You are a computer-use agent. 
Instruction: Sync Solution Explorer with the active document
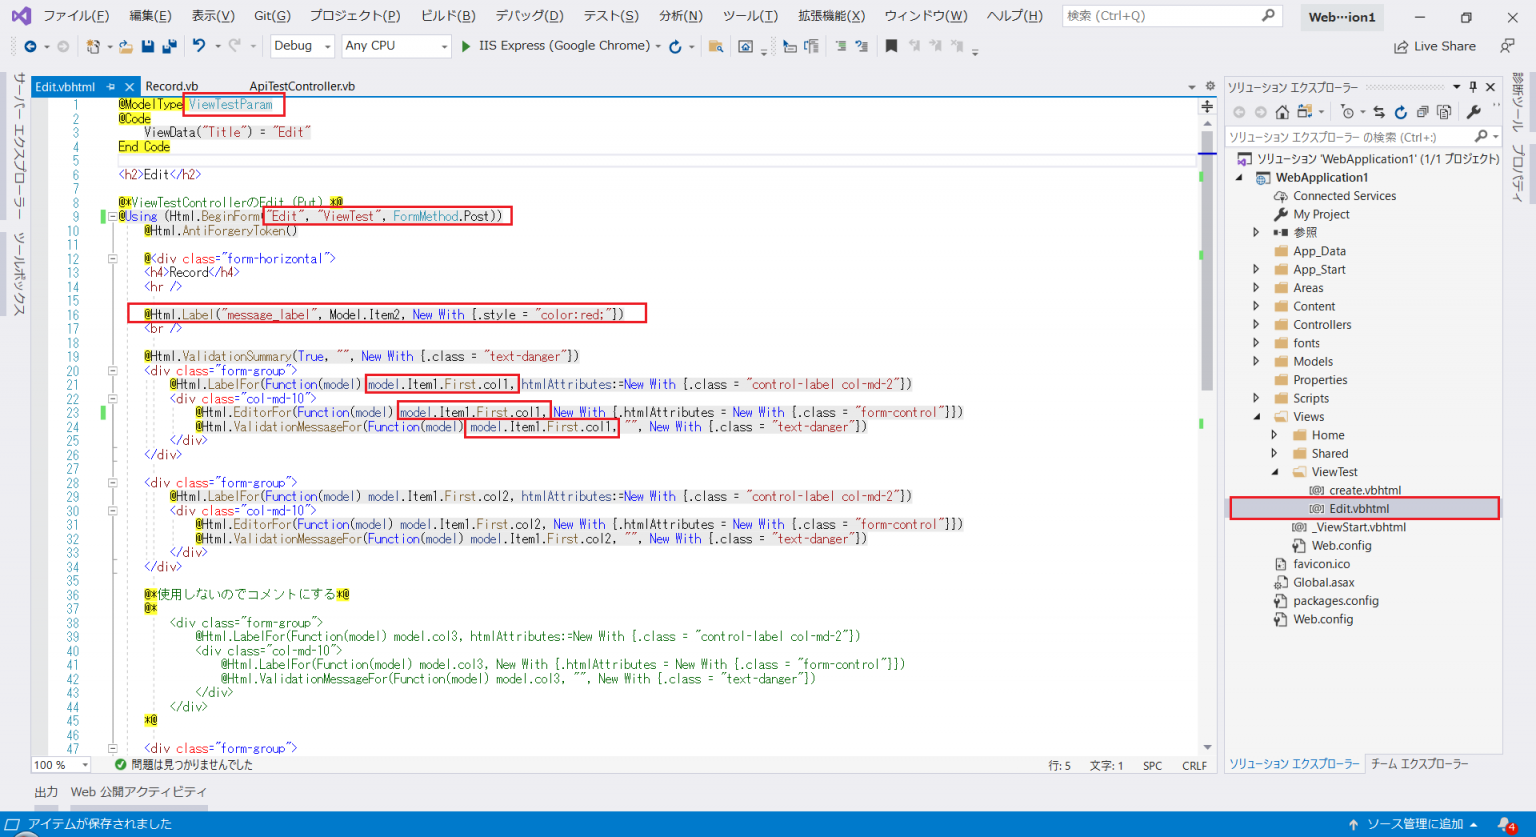coord(1379,111)
